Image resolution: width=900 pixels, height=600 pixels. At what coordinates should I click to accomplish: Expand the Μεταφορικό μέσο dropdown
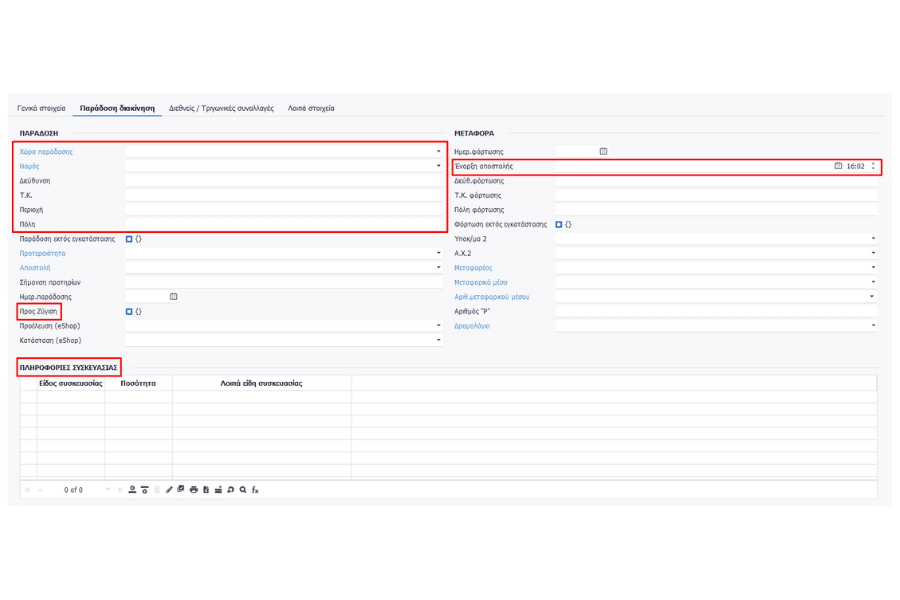873,282
